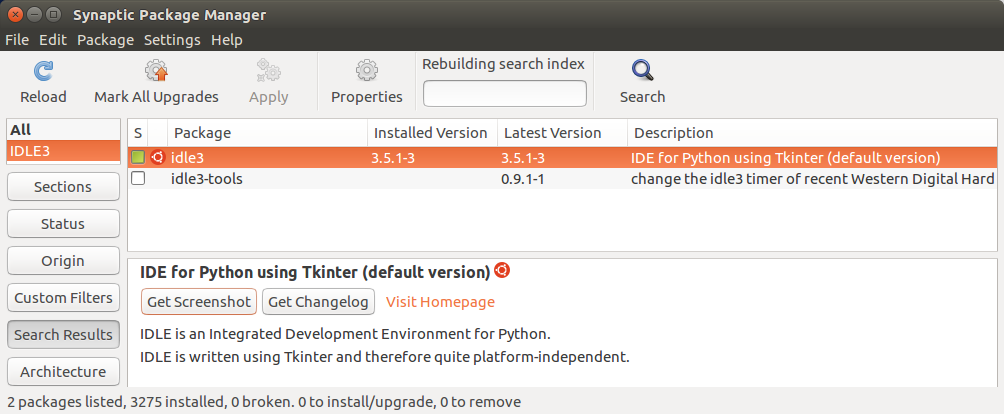Select the idle3 package name
The height and width of the screenshot is (414, 1004).
pyautogui.click(x=188, y=158)
